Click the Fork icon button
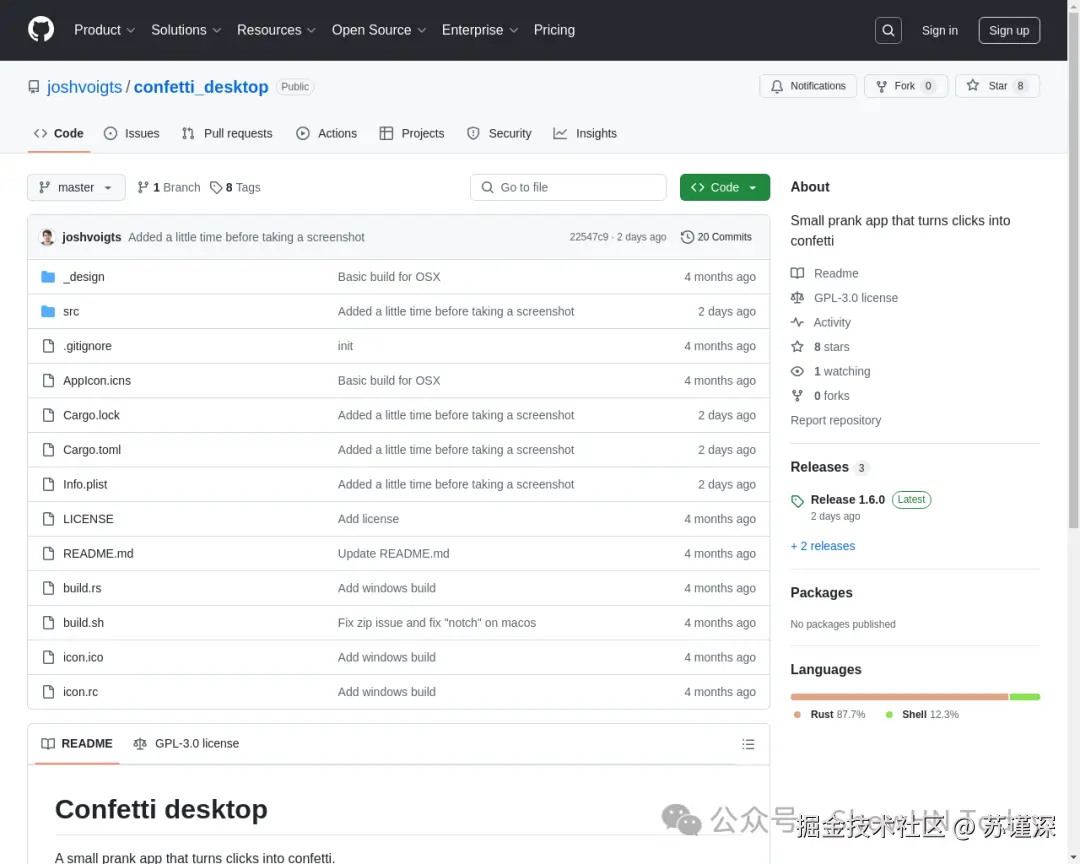This screenshot has width=1080, height=864. click(x=881, y=86)
